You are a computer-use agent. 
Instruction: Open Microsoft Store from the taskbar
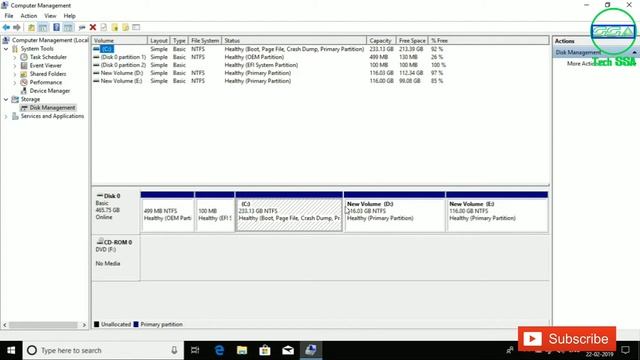pos(265,350)
